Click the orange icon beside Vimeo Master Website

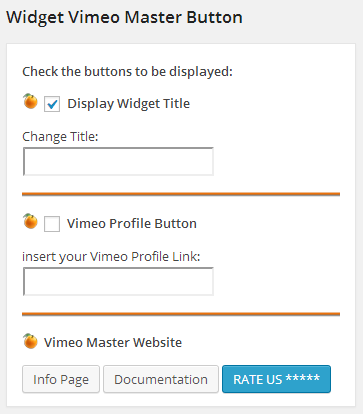30,341
